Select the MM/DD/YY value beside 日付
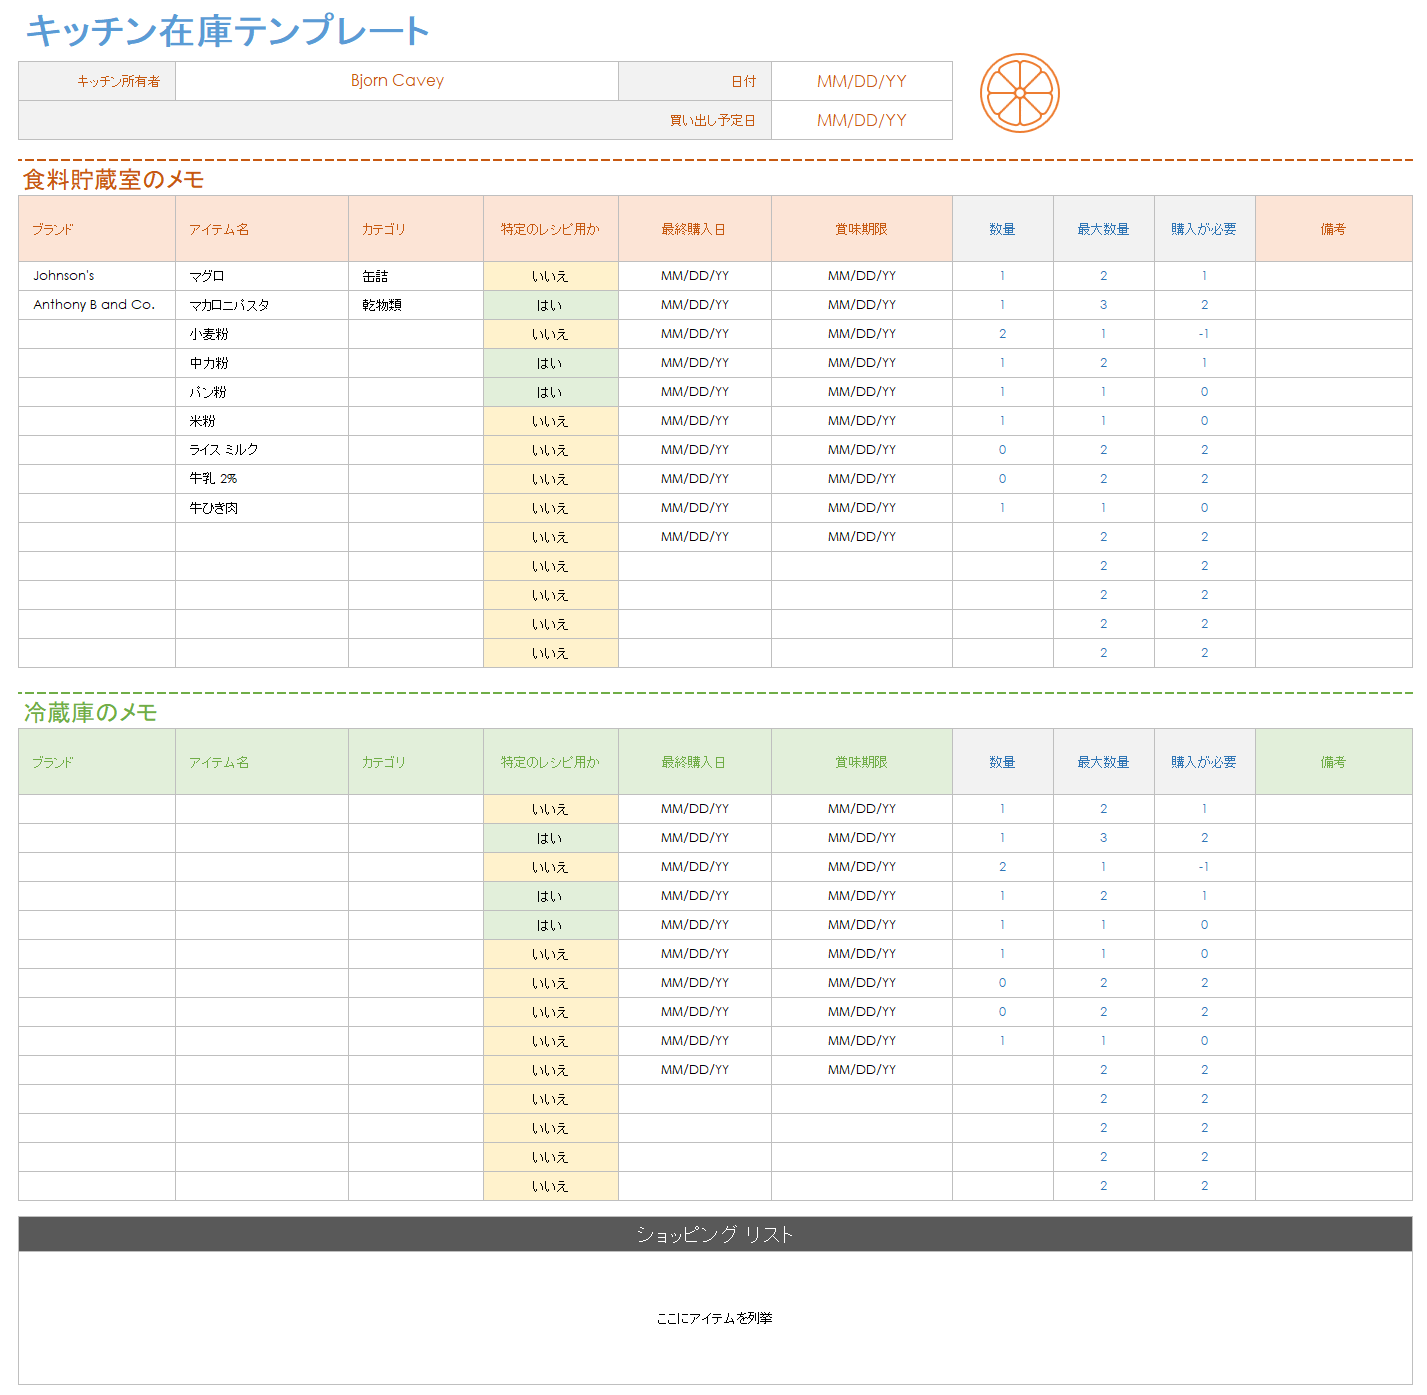Image resolution: width=1427 pixels, height=1395 pixels. click(x=862, y=81)
